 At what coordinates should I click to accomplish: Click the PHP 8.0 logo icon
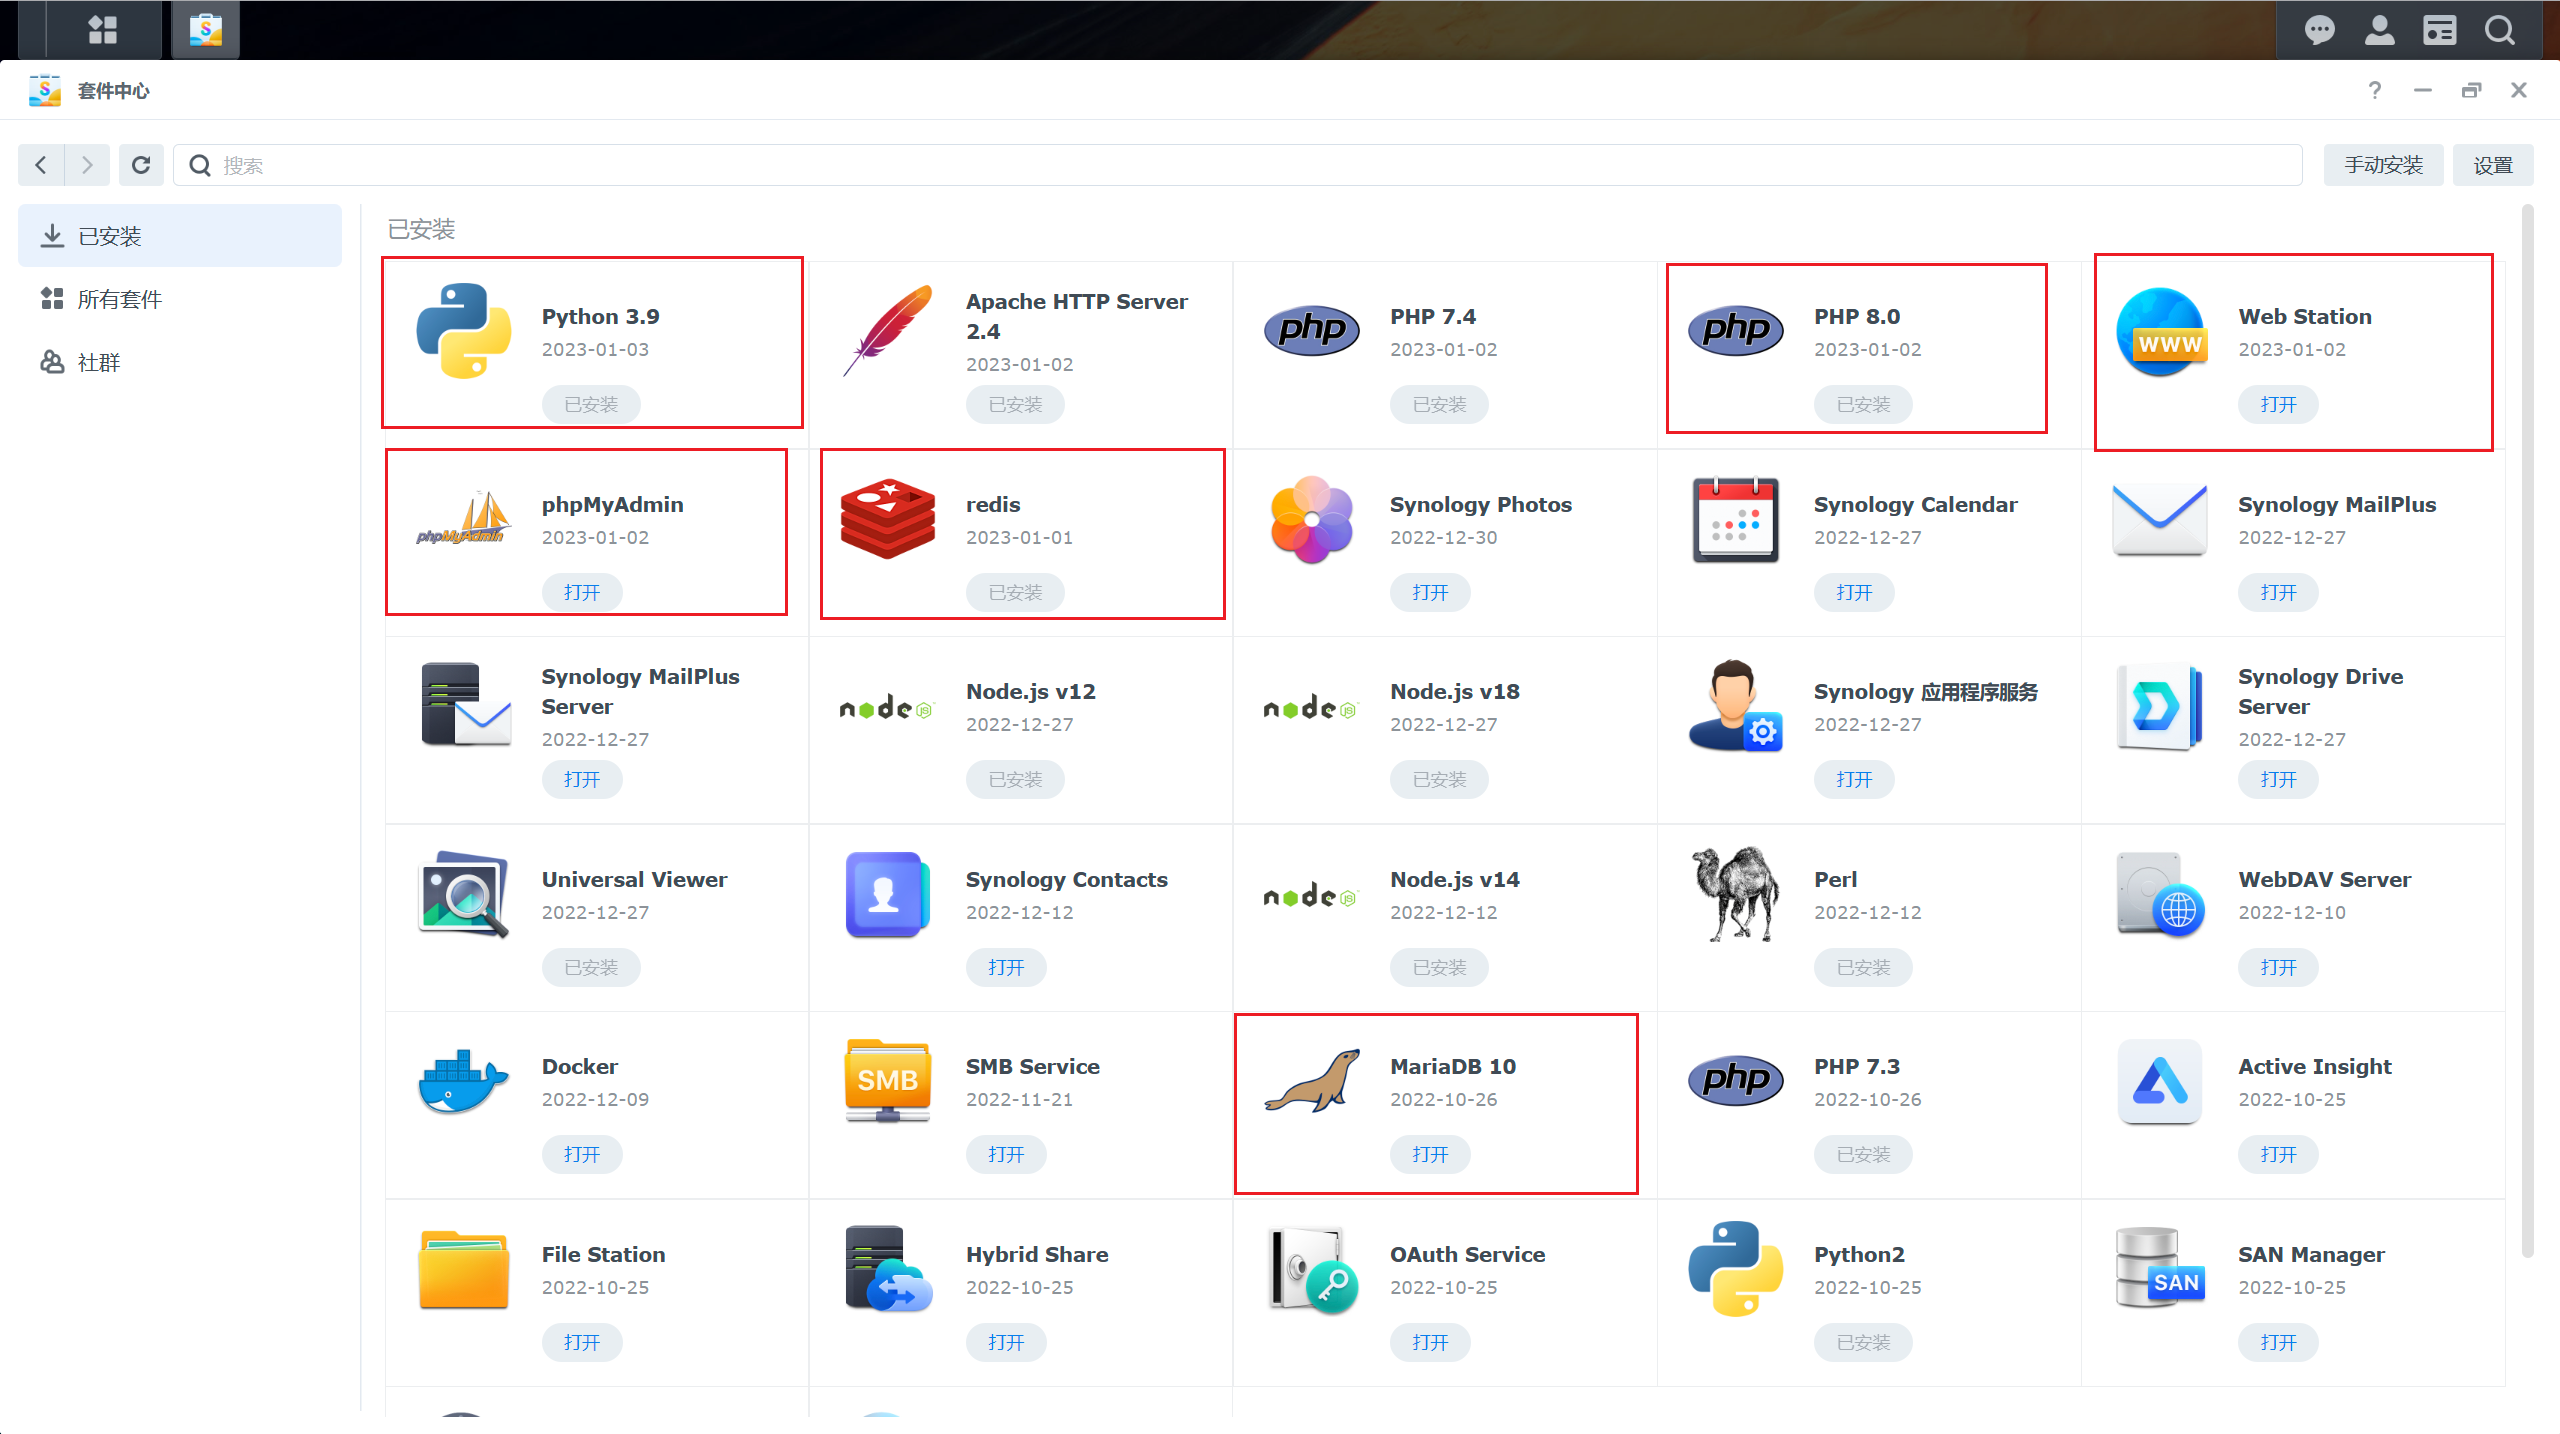(x=1736, y=330)
